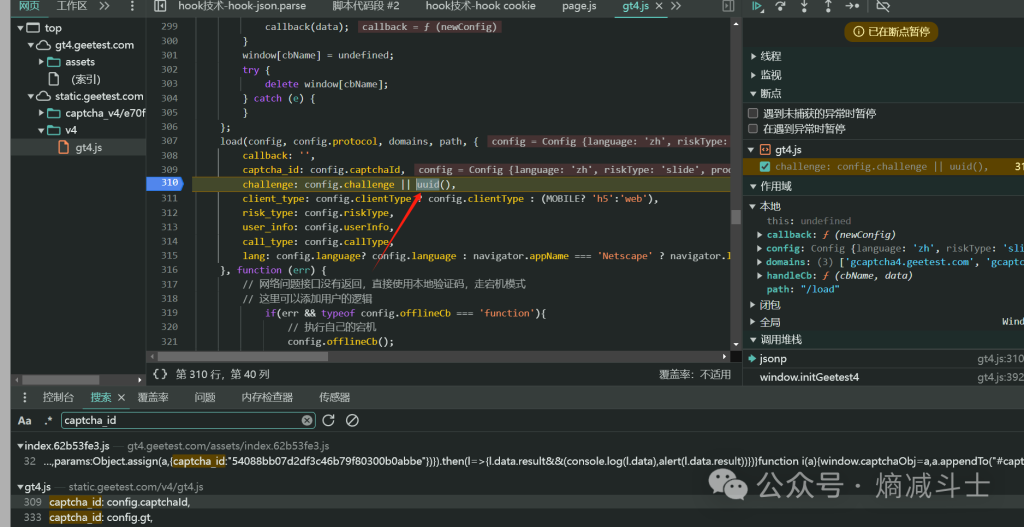Resume script execution in debugger
Screen dimensions: 1024x527
757,7
